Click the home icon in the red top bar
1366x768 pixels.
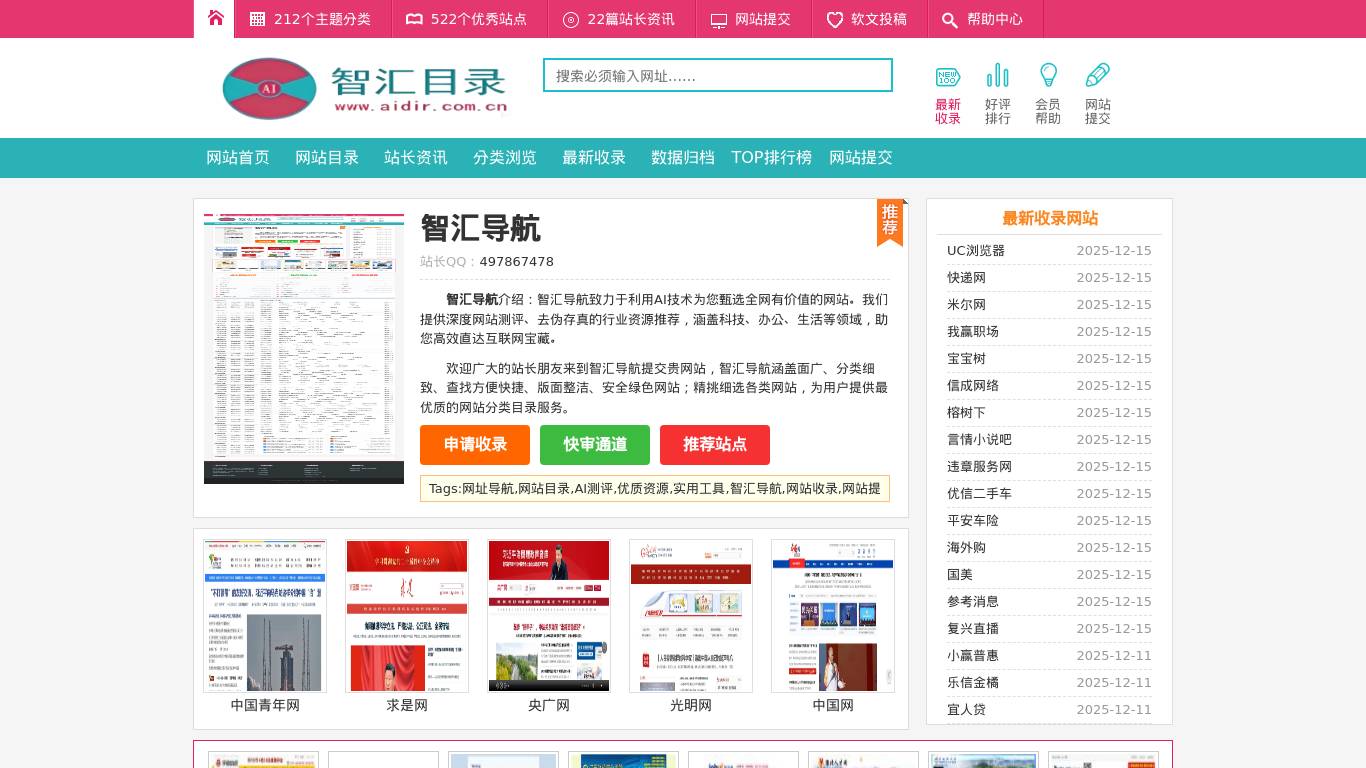(x=214, y=18)
